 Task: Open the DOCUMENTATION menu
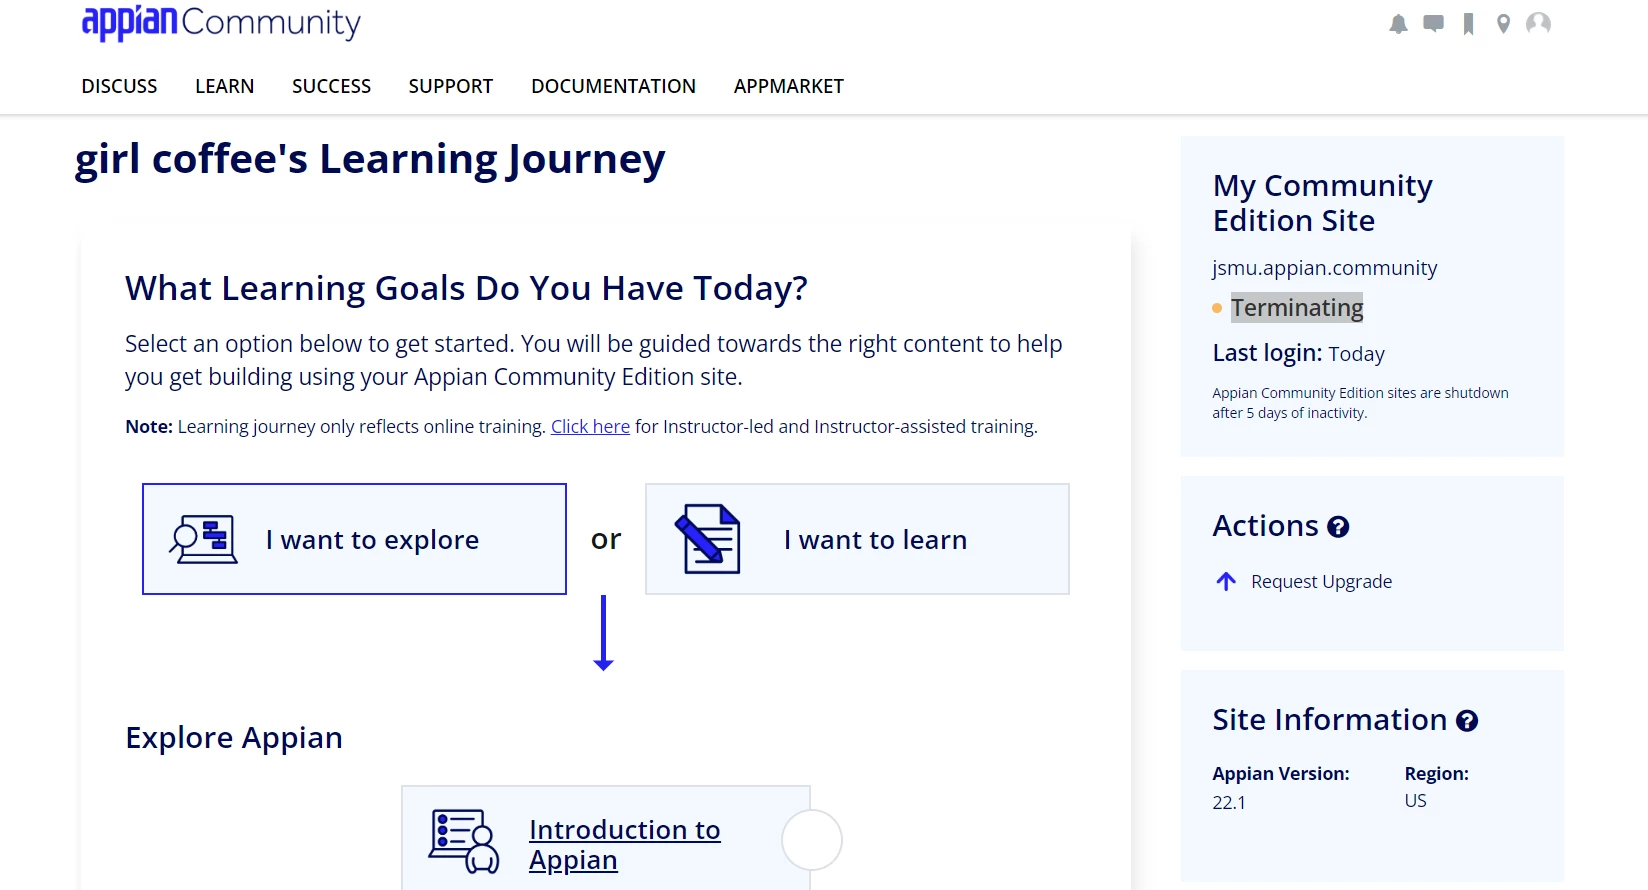613,86
